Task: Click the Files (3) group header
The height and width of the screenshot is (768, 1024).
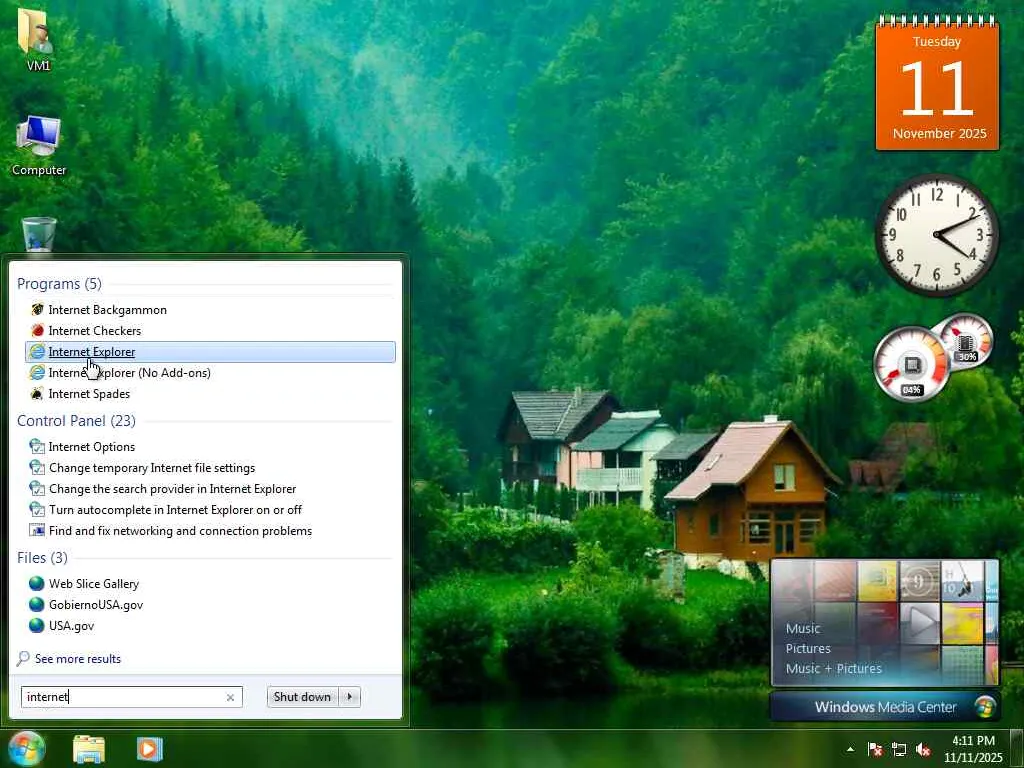Action: (x=42, y=558)
